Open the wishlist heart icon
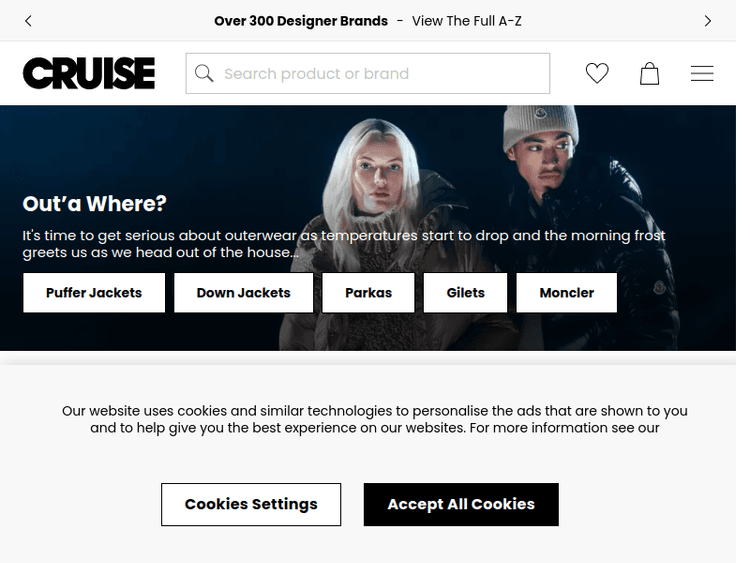750x563 pixels. click(x=597, y=73)
